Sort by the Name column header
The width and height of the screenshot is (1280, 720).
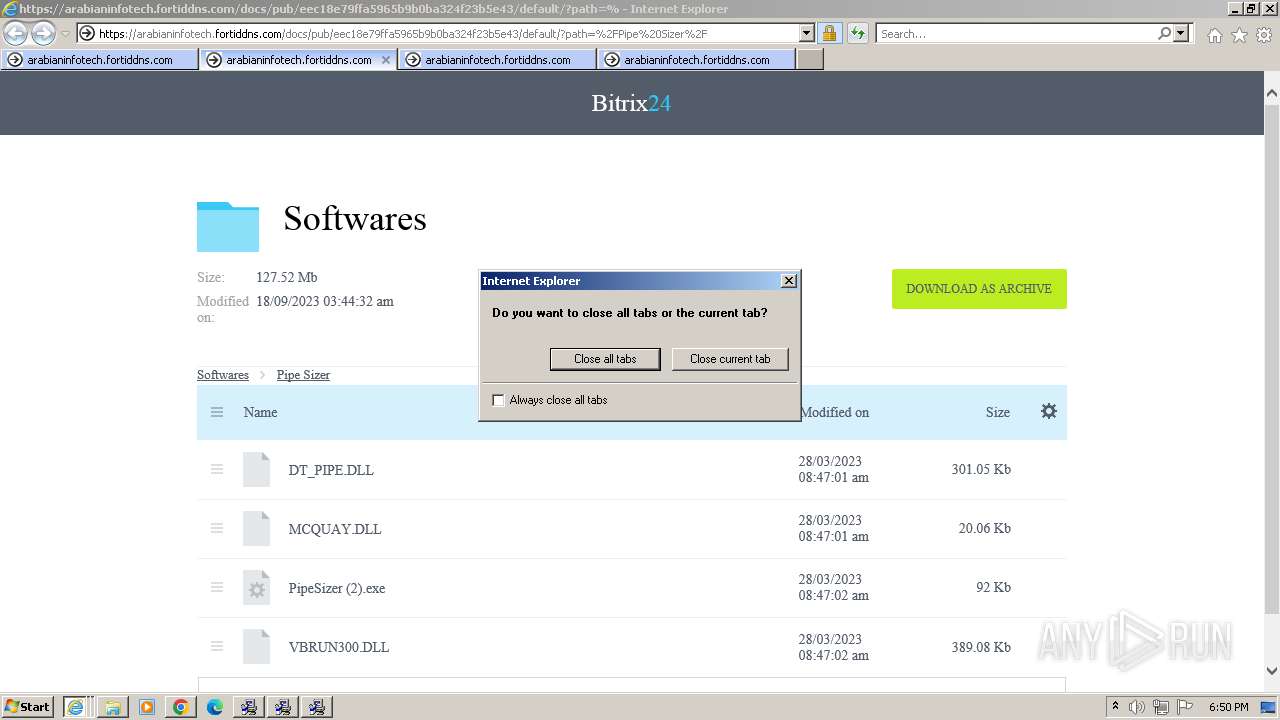point(260,412)
